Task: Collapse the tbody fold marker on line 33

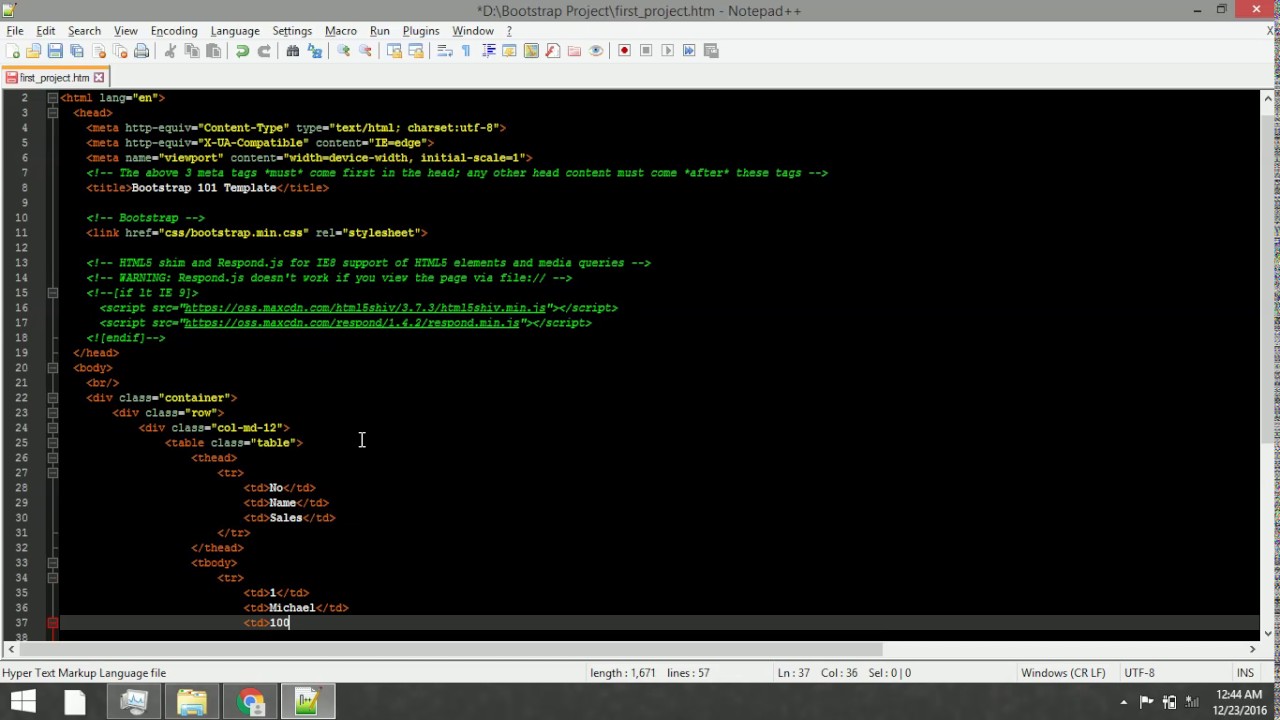Action: coord(53,563)
